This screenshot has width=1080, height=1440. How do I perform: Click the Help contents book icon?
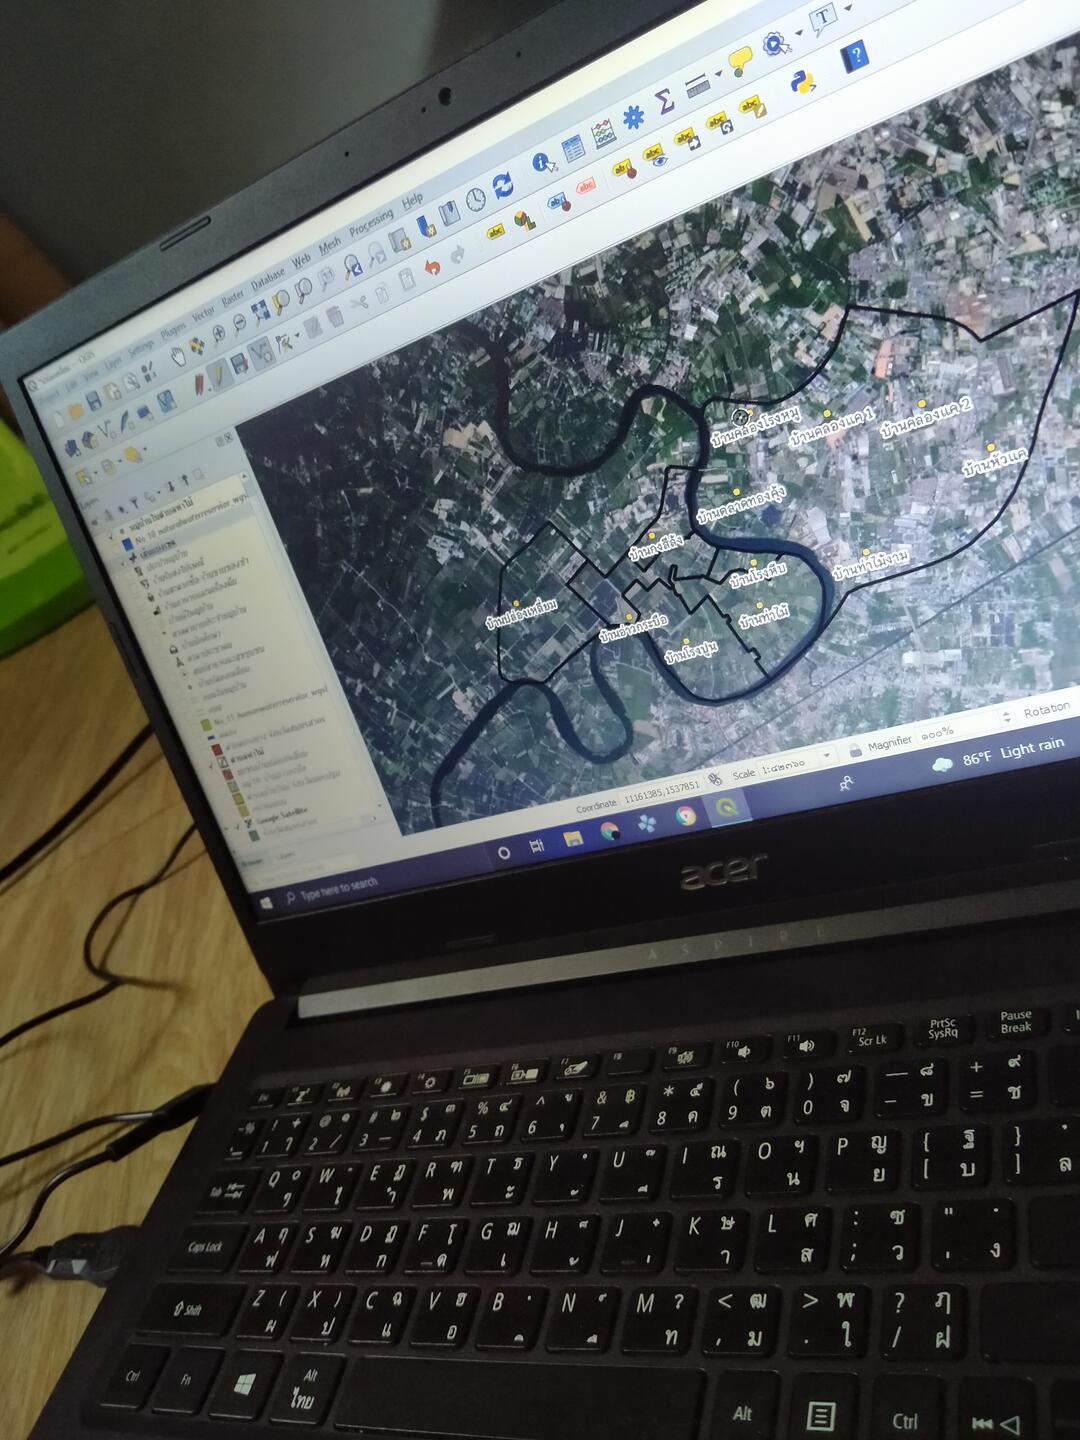(x=855, y=55)
